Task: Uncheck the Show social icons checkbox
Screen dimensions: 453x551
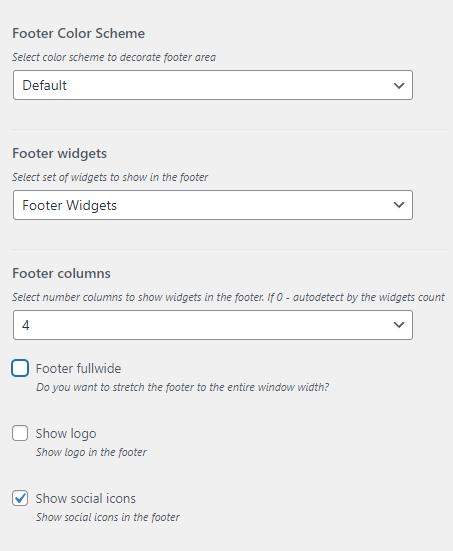Action: click(20, 498)
